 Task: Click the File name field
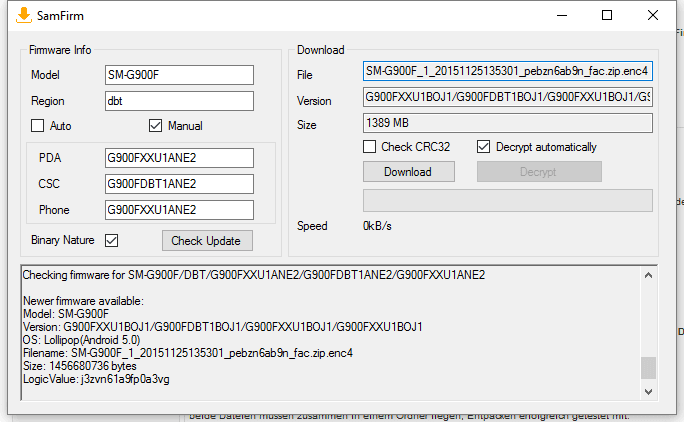(508, 71)
